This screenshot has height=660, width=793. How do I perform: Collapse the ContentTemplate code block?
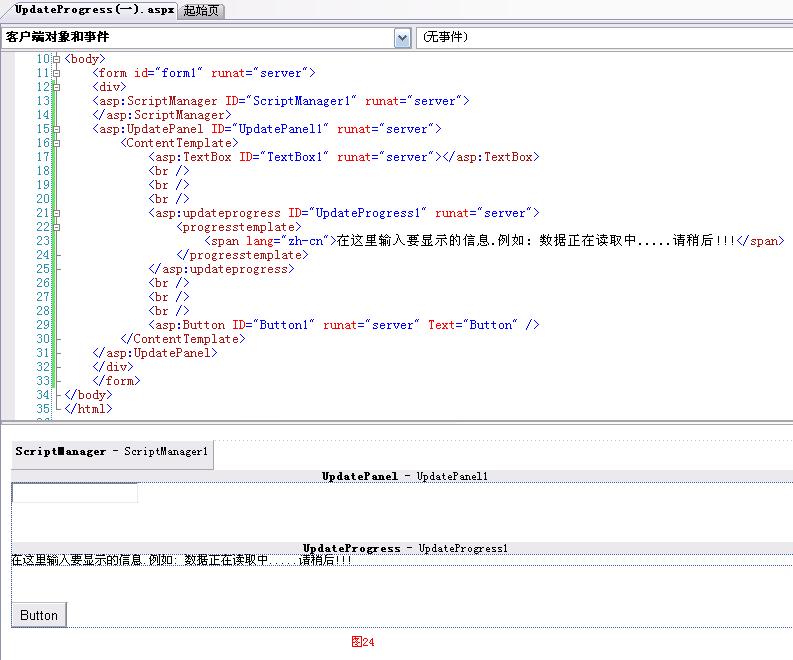56,143
